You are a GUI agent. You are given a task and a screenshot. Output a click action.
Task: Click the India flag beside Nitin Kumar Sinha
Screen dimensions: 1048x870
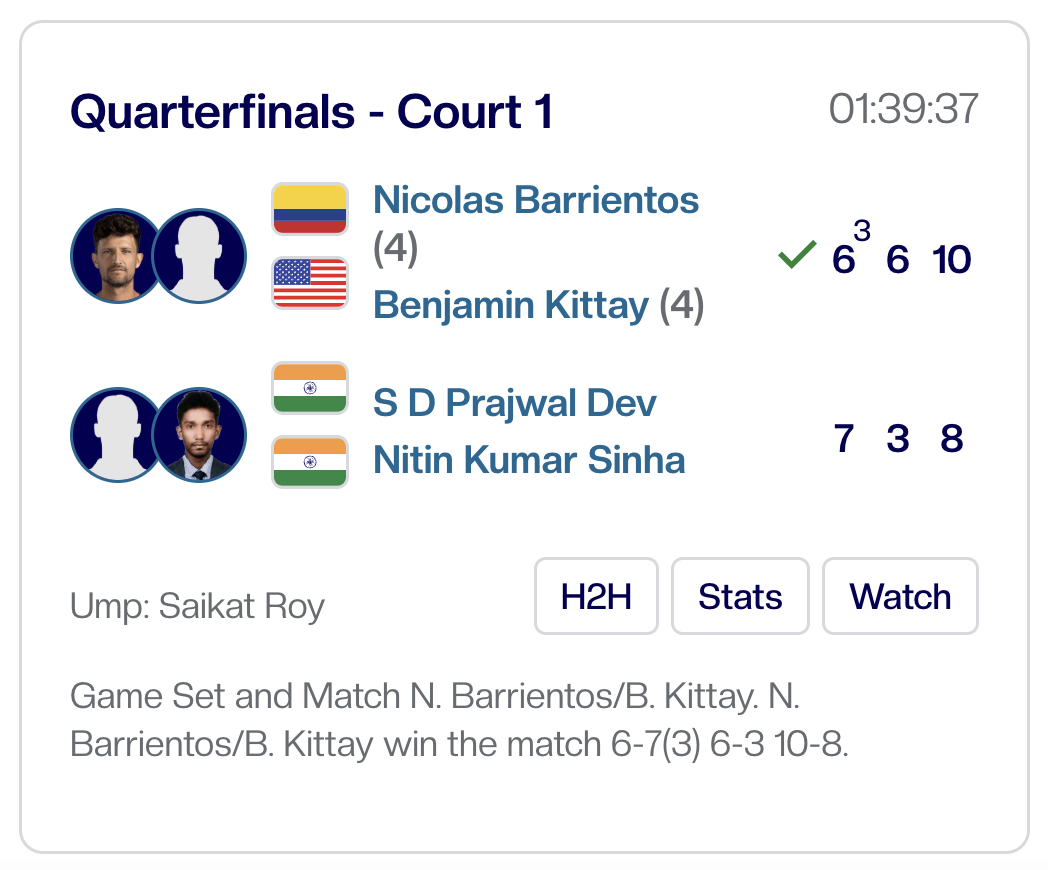310,462
